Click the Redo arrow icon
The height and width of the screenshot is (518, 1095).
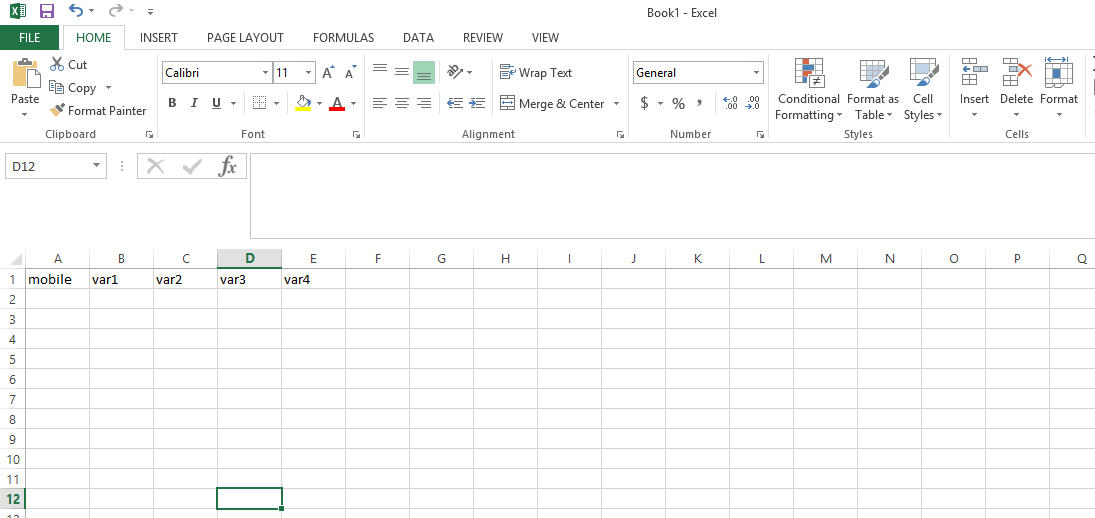pyautogui.click(x=116, y=10)
